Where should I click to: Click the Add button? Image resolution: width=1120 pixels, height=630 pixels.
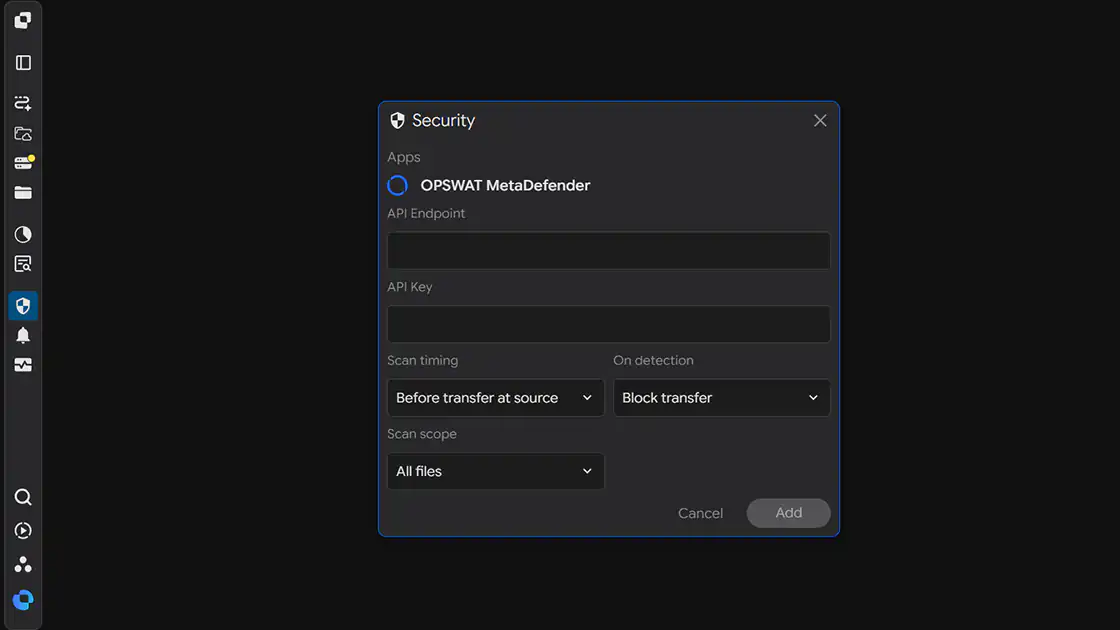[x=789, y=513]
